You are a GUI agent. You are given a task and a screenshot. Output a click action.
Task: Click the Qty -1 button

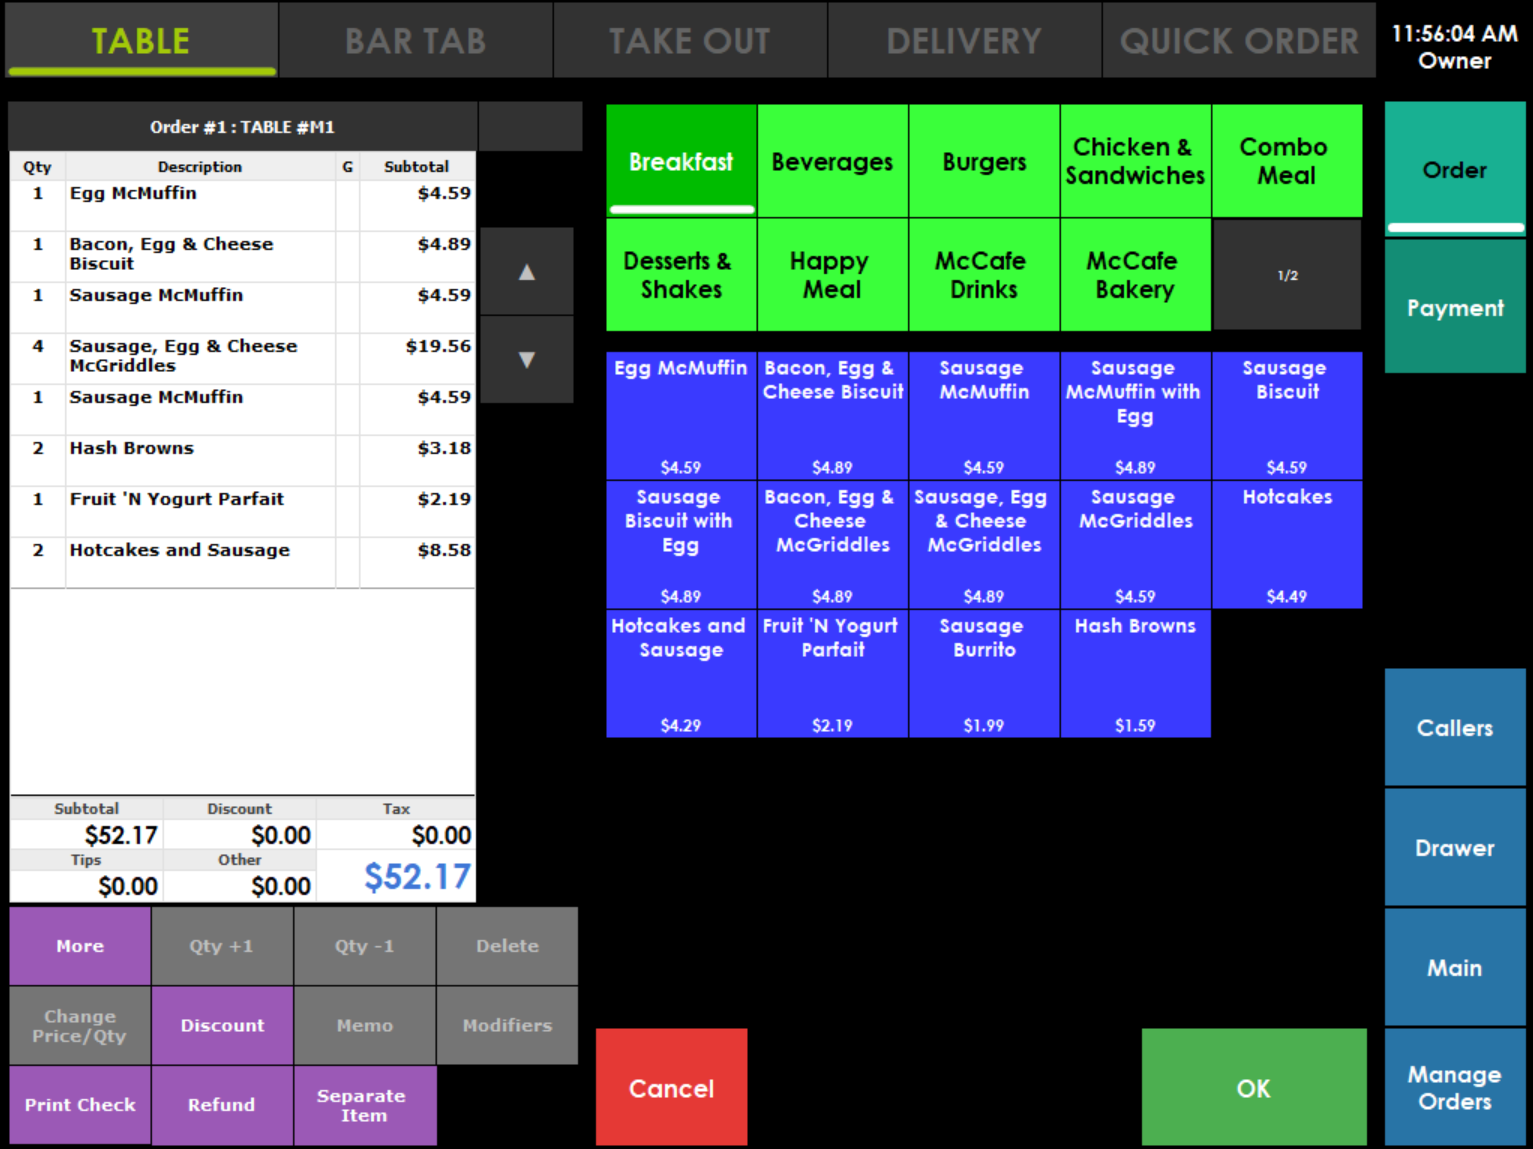[x=364, y=946]
